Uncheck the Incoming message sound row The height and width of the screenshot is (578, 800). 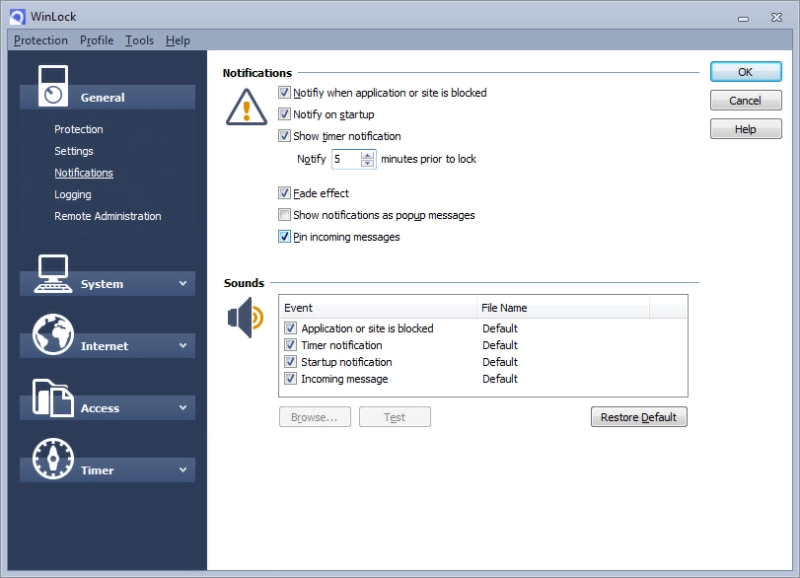pos(290,379)
